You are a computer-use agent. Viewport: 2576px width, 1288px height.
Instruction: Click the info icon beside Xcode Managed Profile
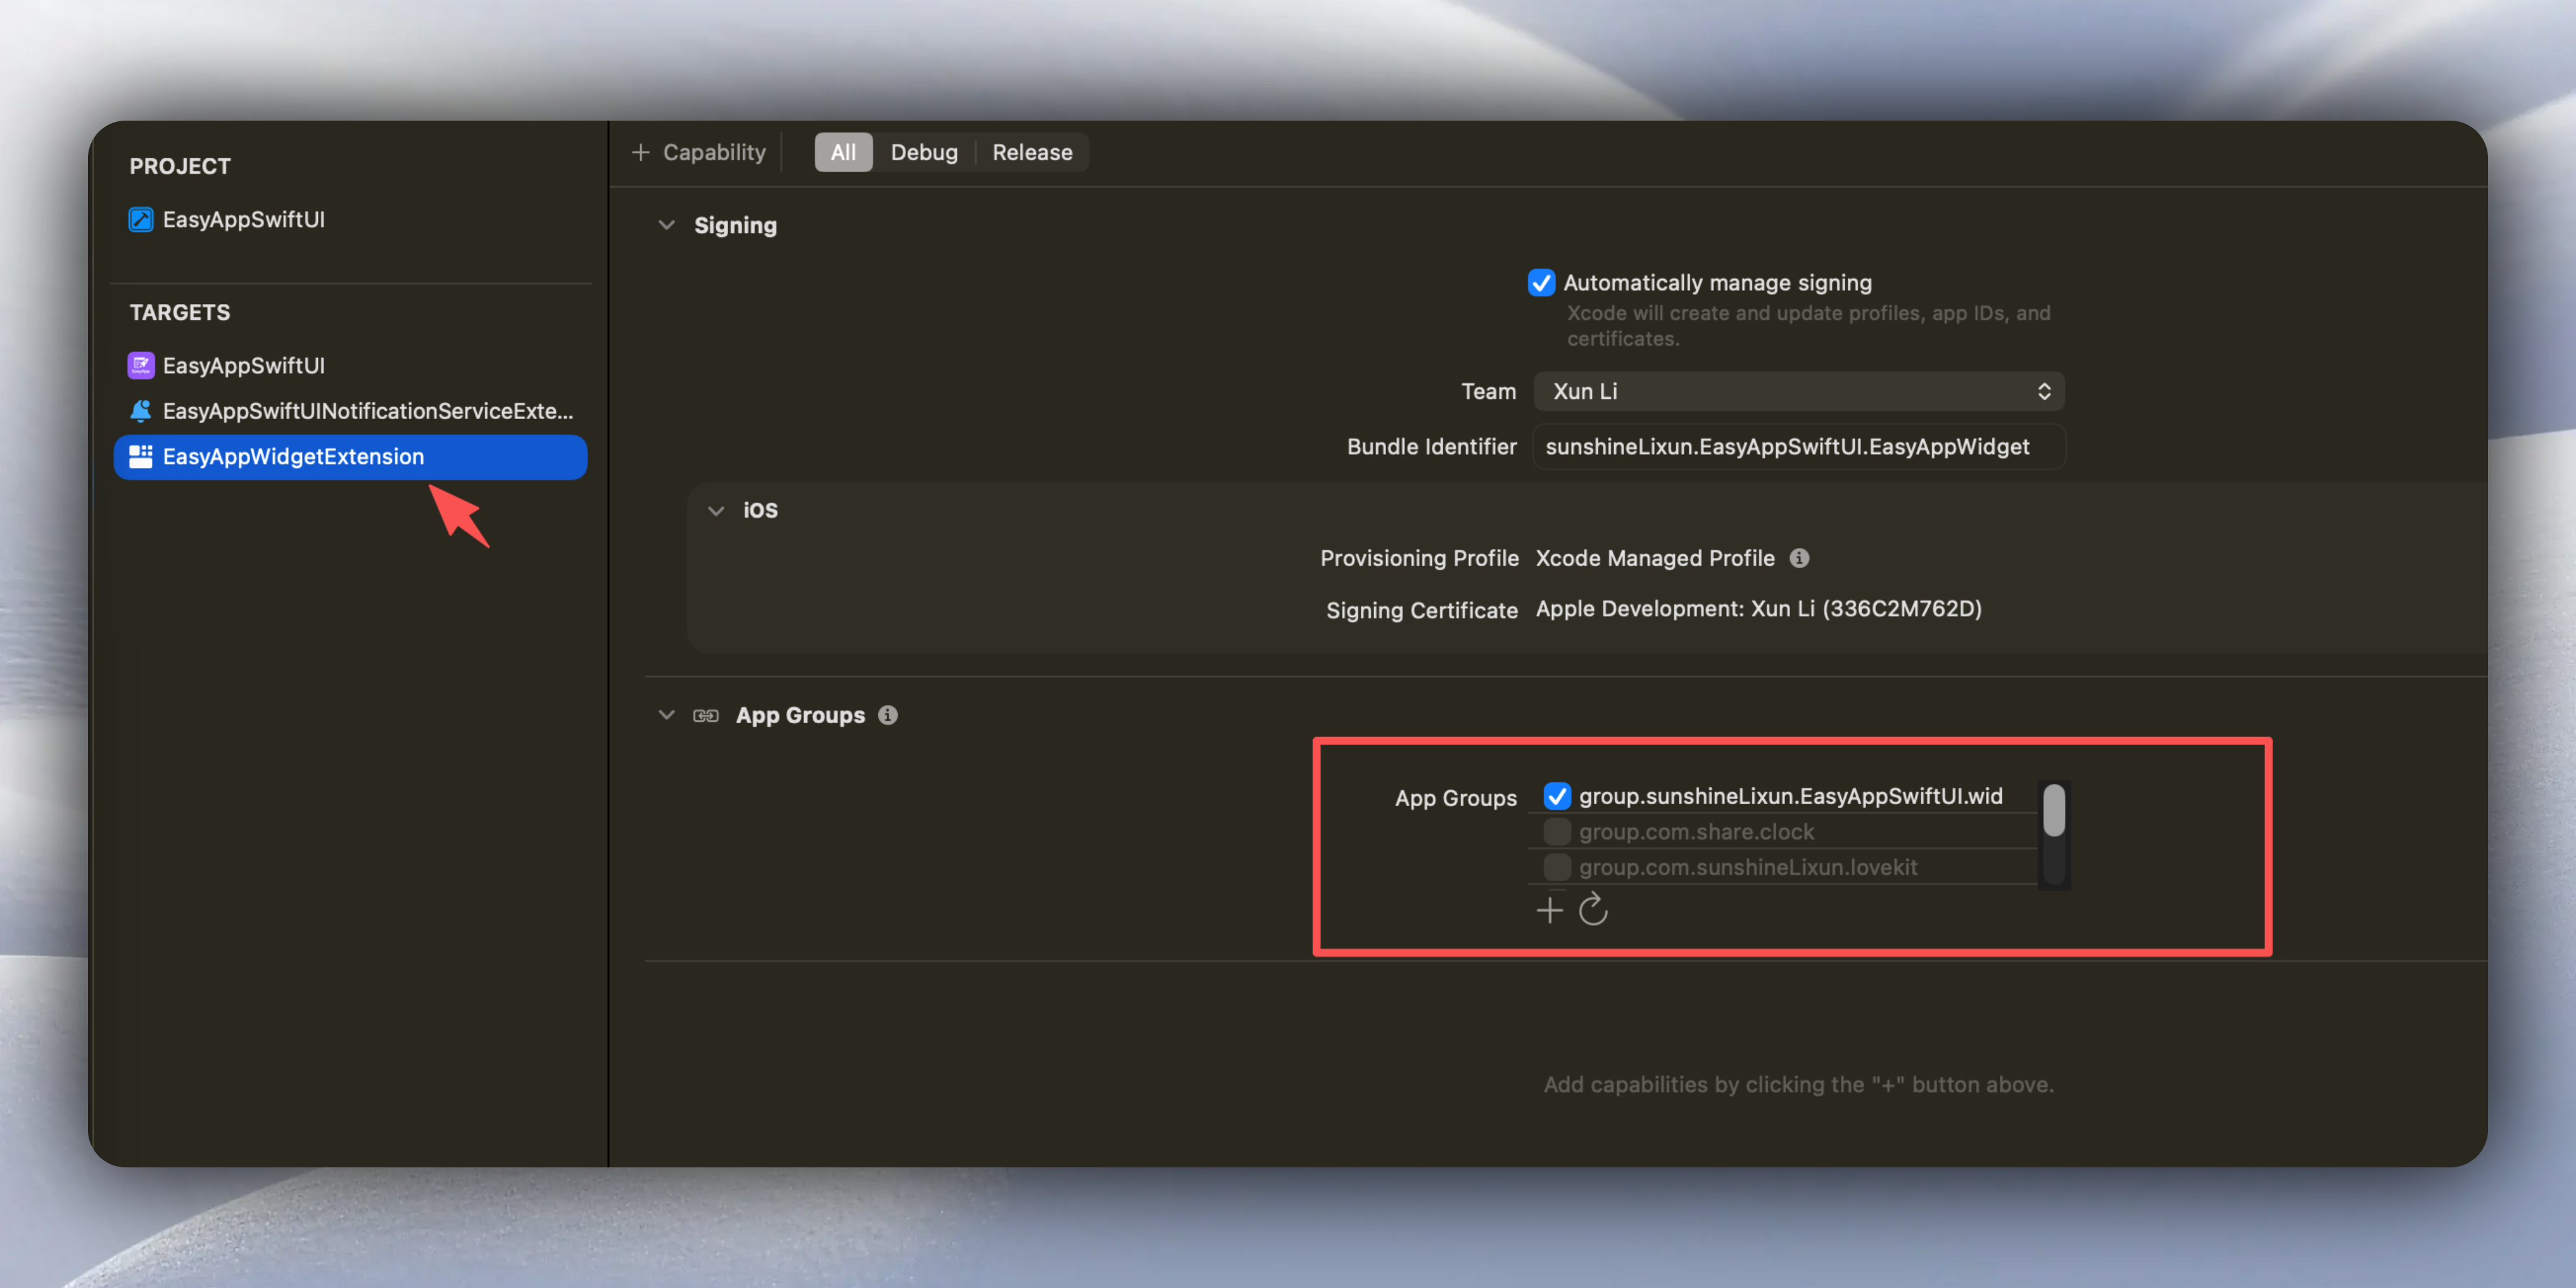pos(1800,558)
